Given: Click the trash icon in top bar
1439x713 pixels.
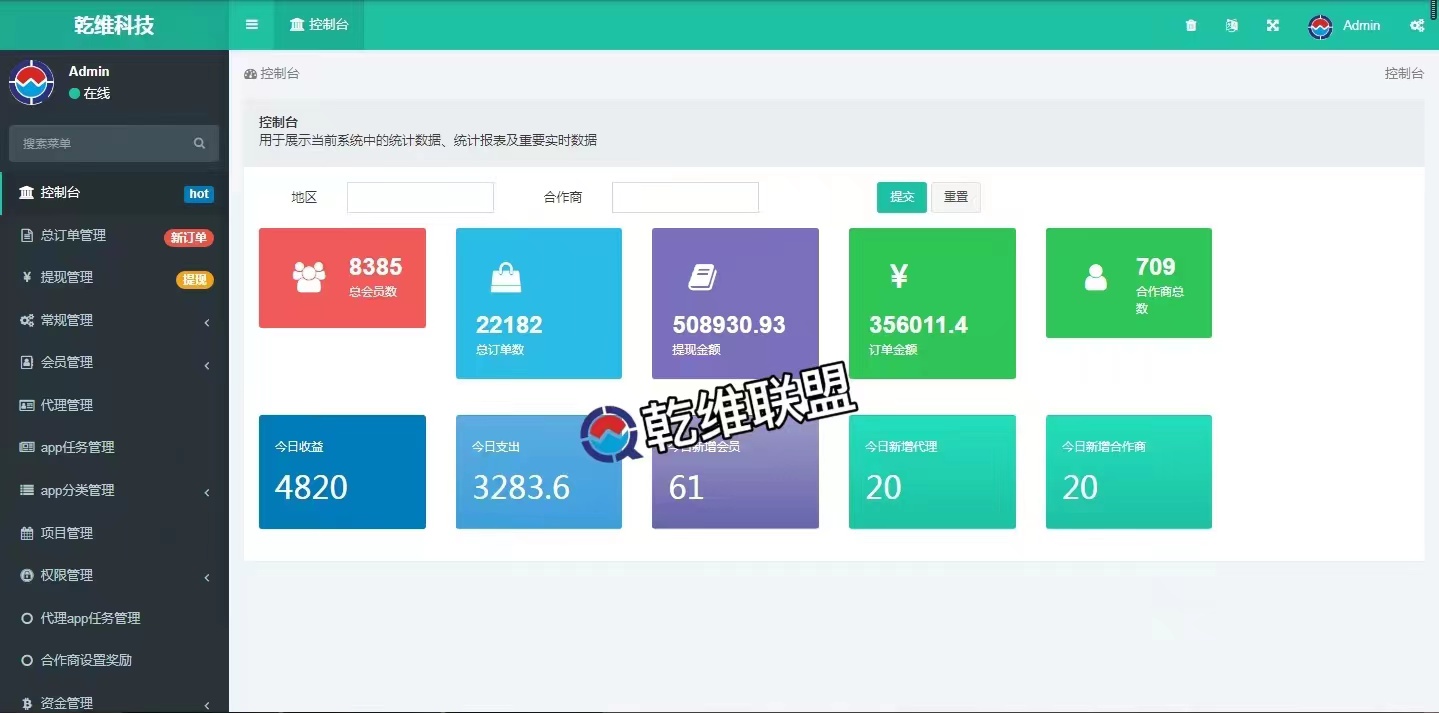Looking at the screenshot, I should click(x=1191, y=26).
